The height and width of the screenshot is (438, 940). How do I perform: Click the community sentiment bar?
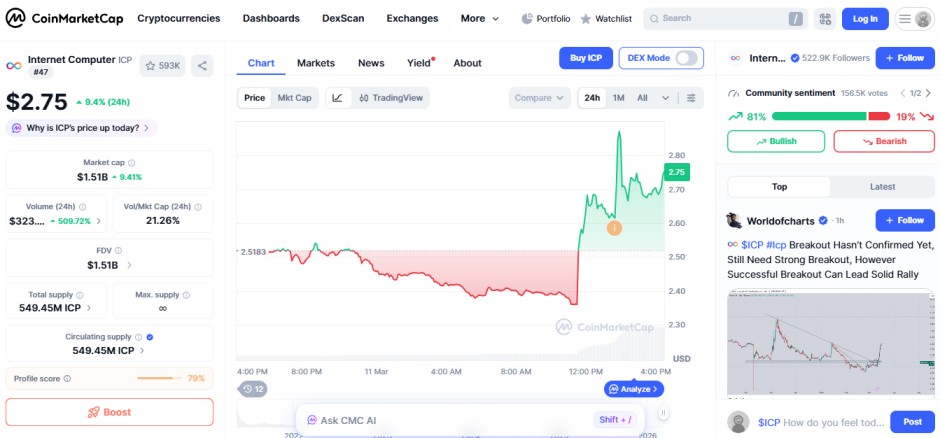click(831, 116)
